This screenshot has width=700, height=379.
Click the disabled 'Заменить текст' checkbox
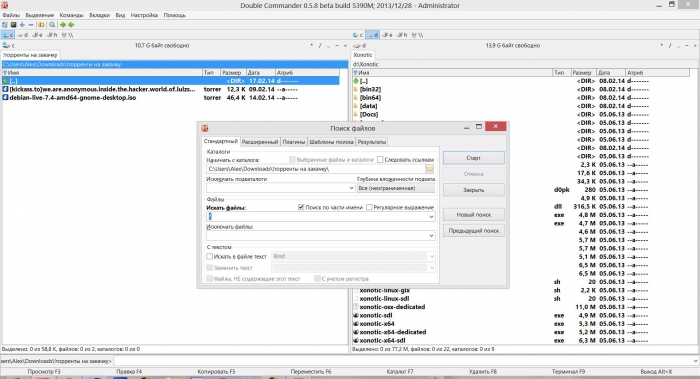tap(209, 268)
